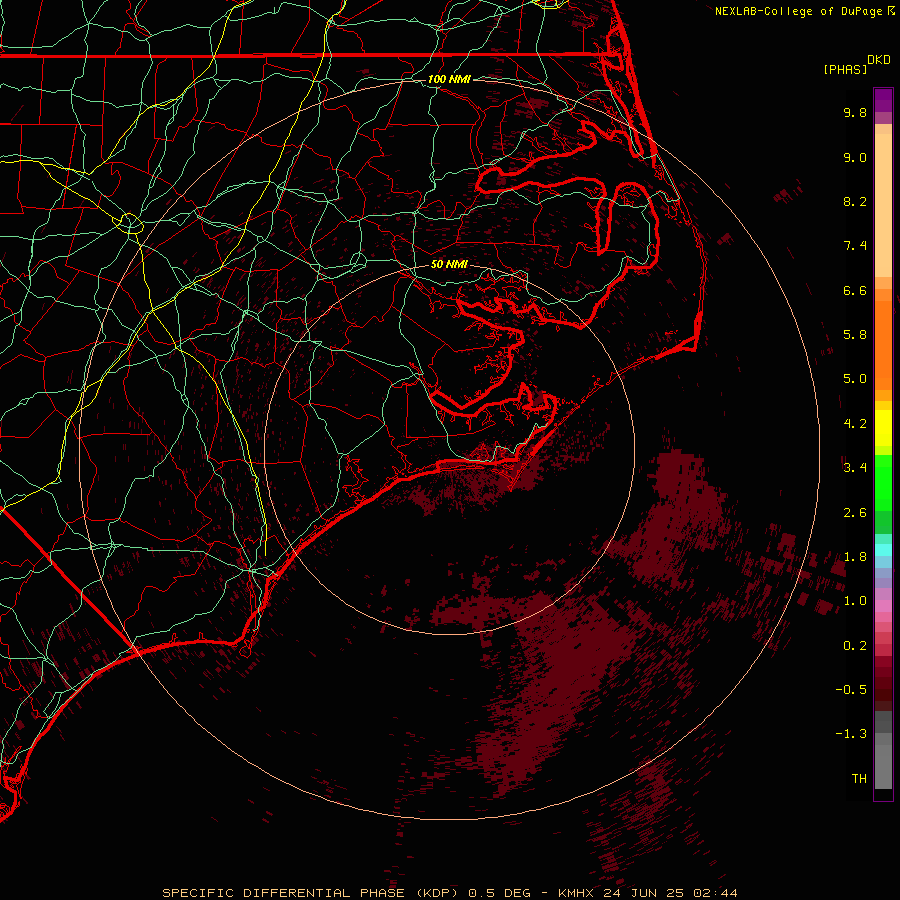Click the 1.0 value on the scale
This screenshot has width=900, height=900.
[855, 601]
